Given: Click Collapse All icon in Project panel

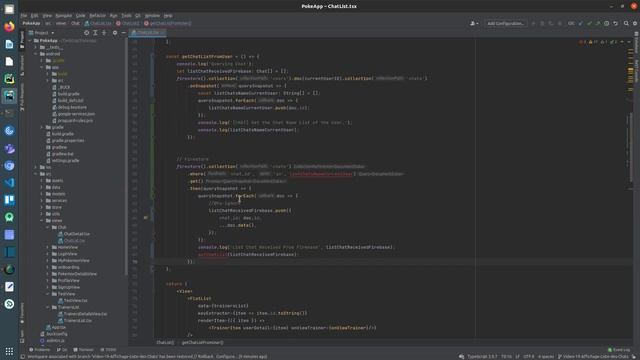Looking at the screenshot, I should tap(104, 33).
